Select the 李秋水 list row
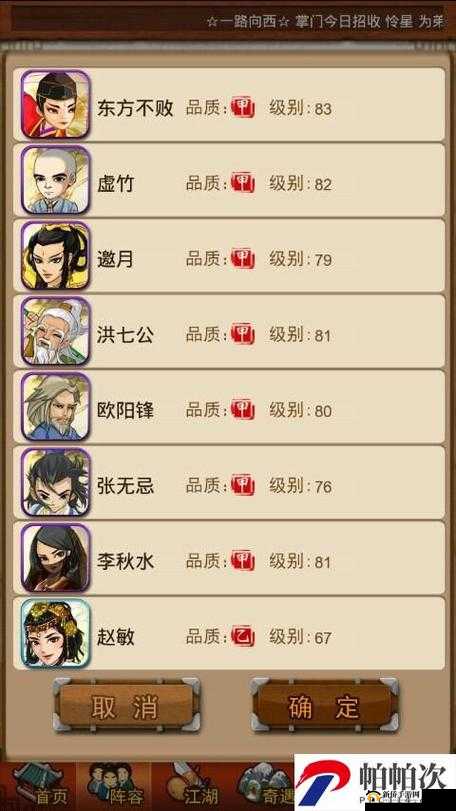 pos(229,558)
